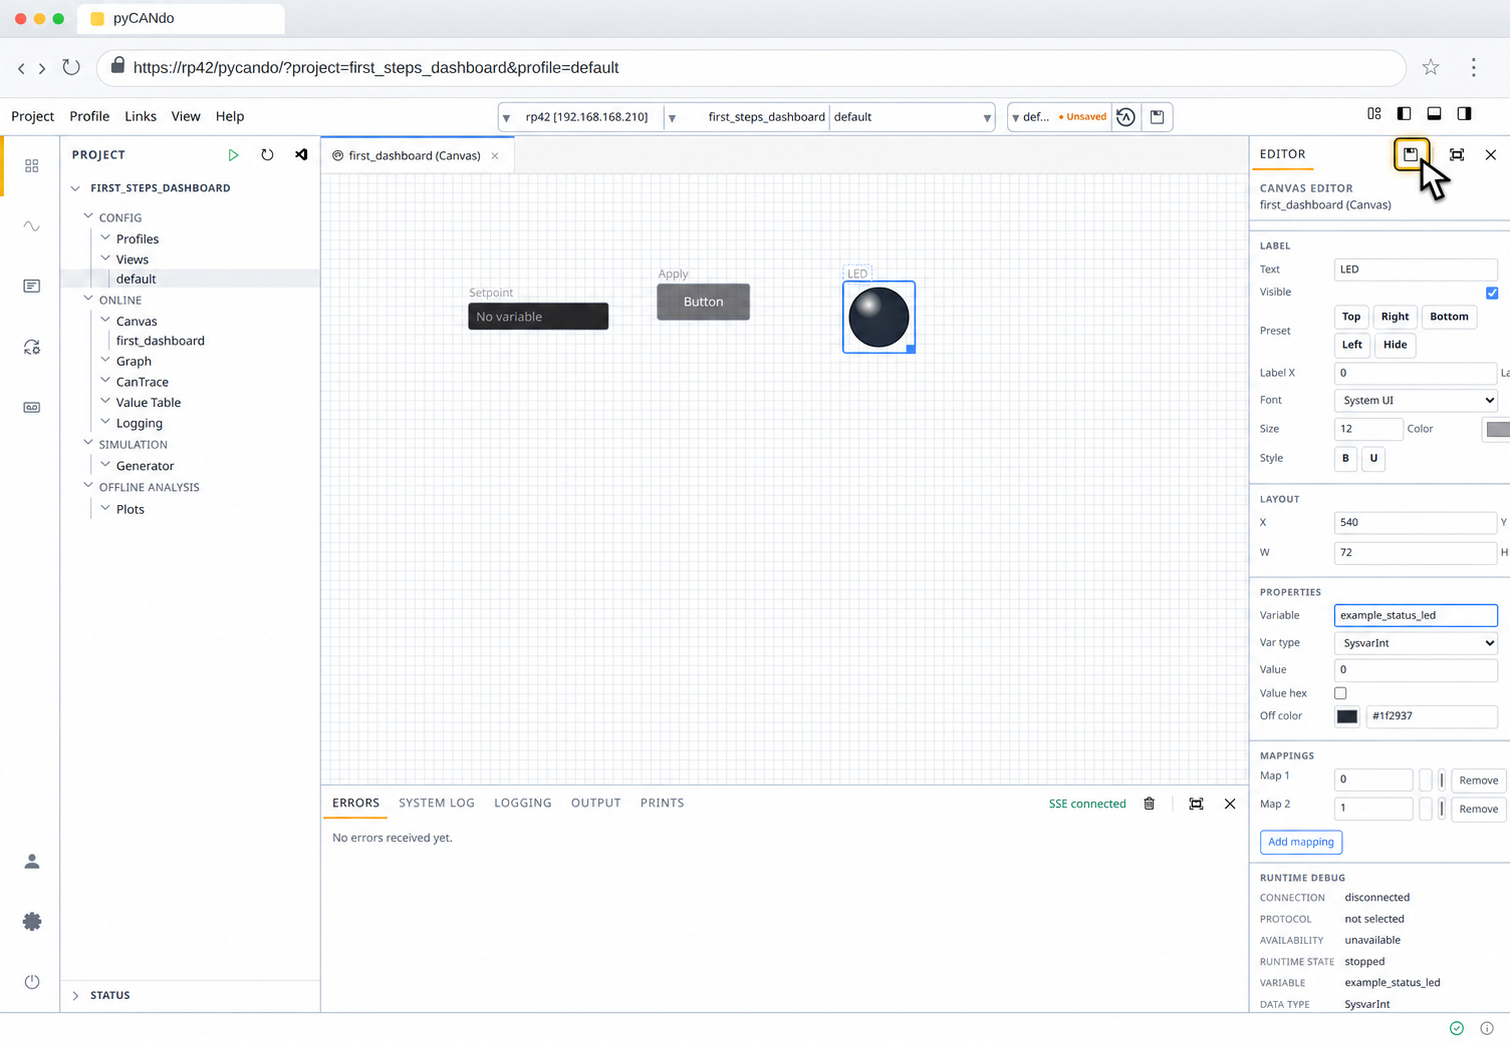The width and height of the screenshot is (1510, 1042).
Task: Click the power icon in left sidebar
Action: [x=32, y=982]
